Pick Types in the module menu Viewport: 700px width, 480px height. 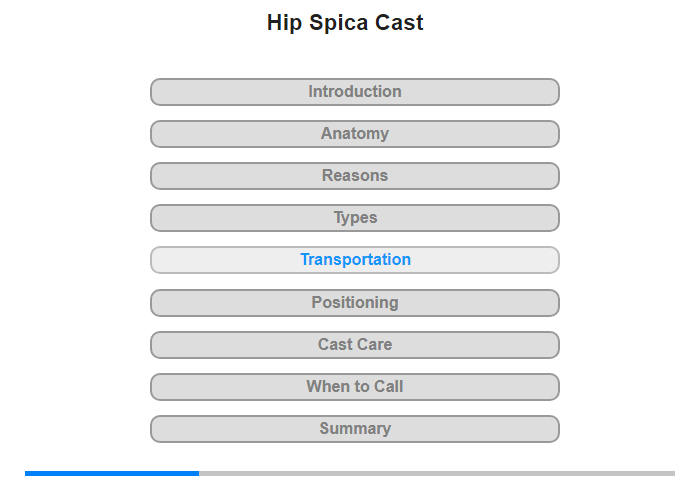(355, 218)
